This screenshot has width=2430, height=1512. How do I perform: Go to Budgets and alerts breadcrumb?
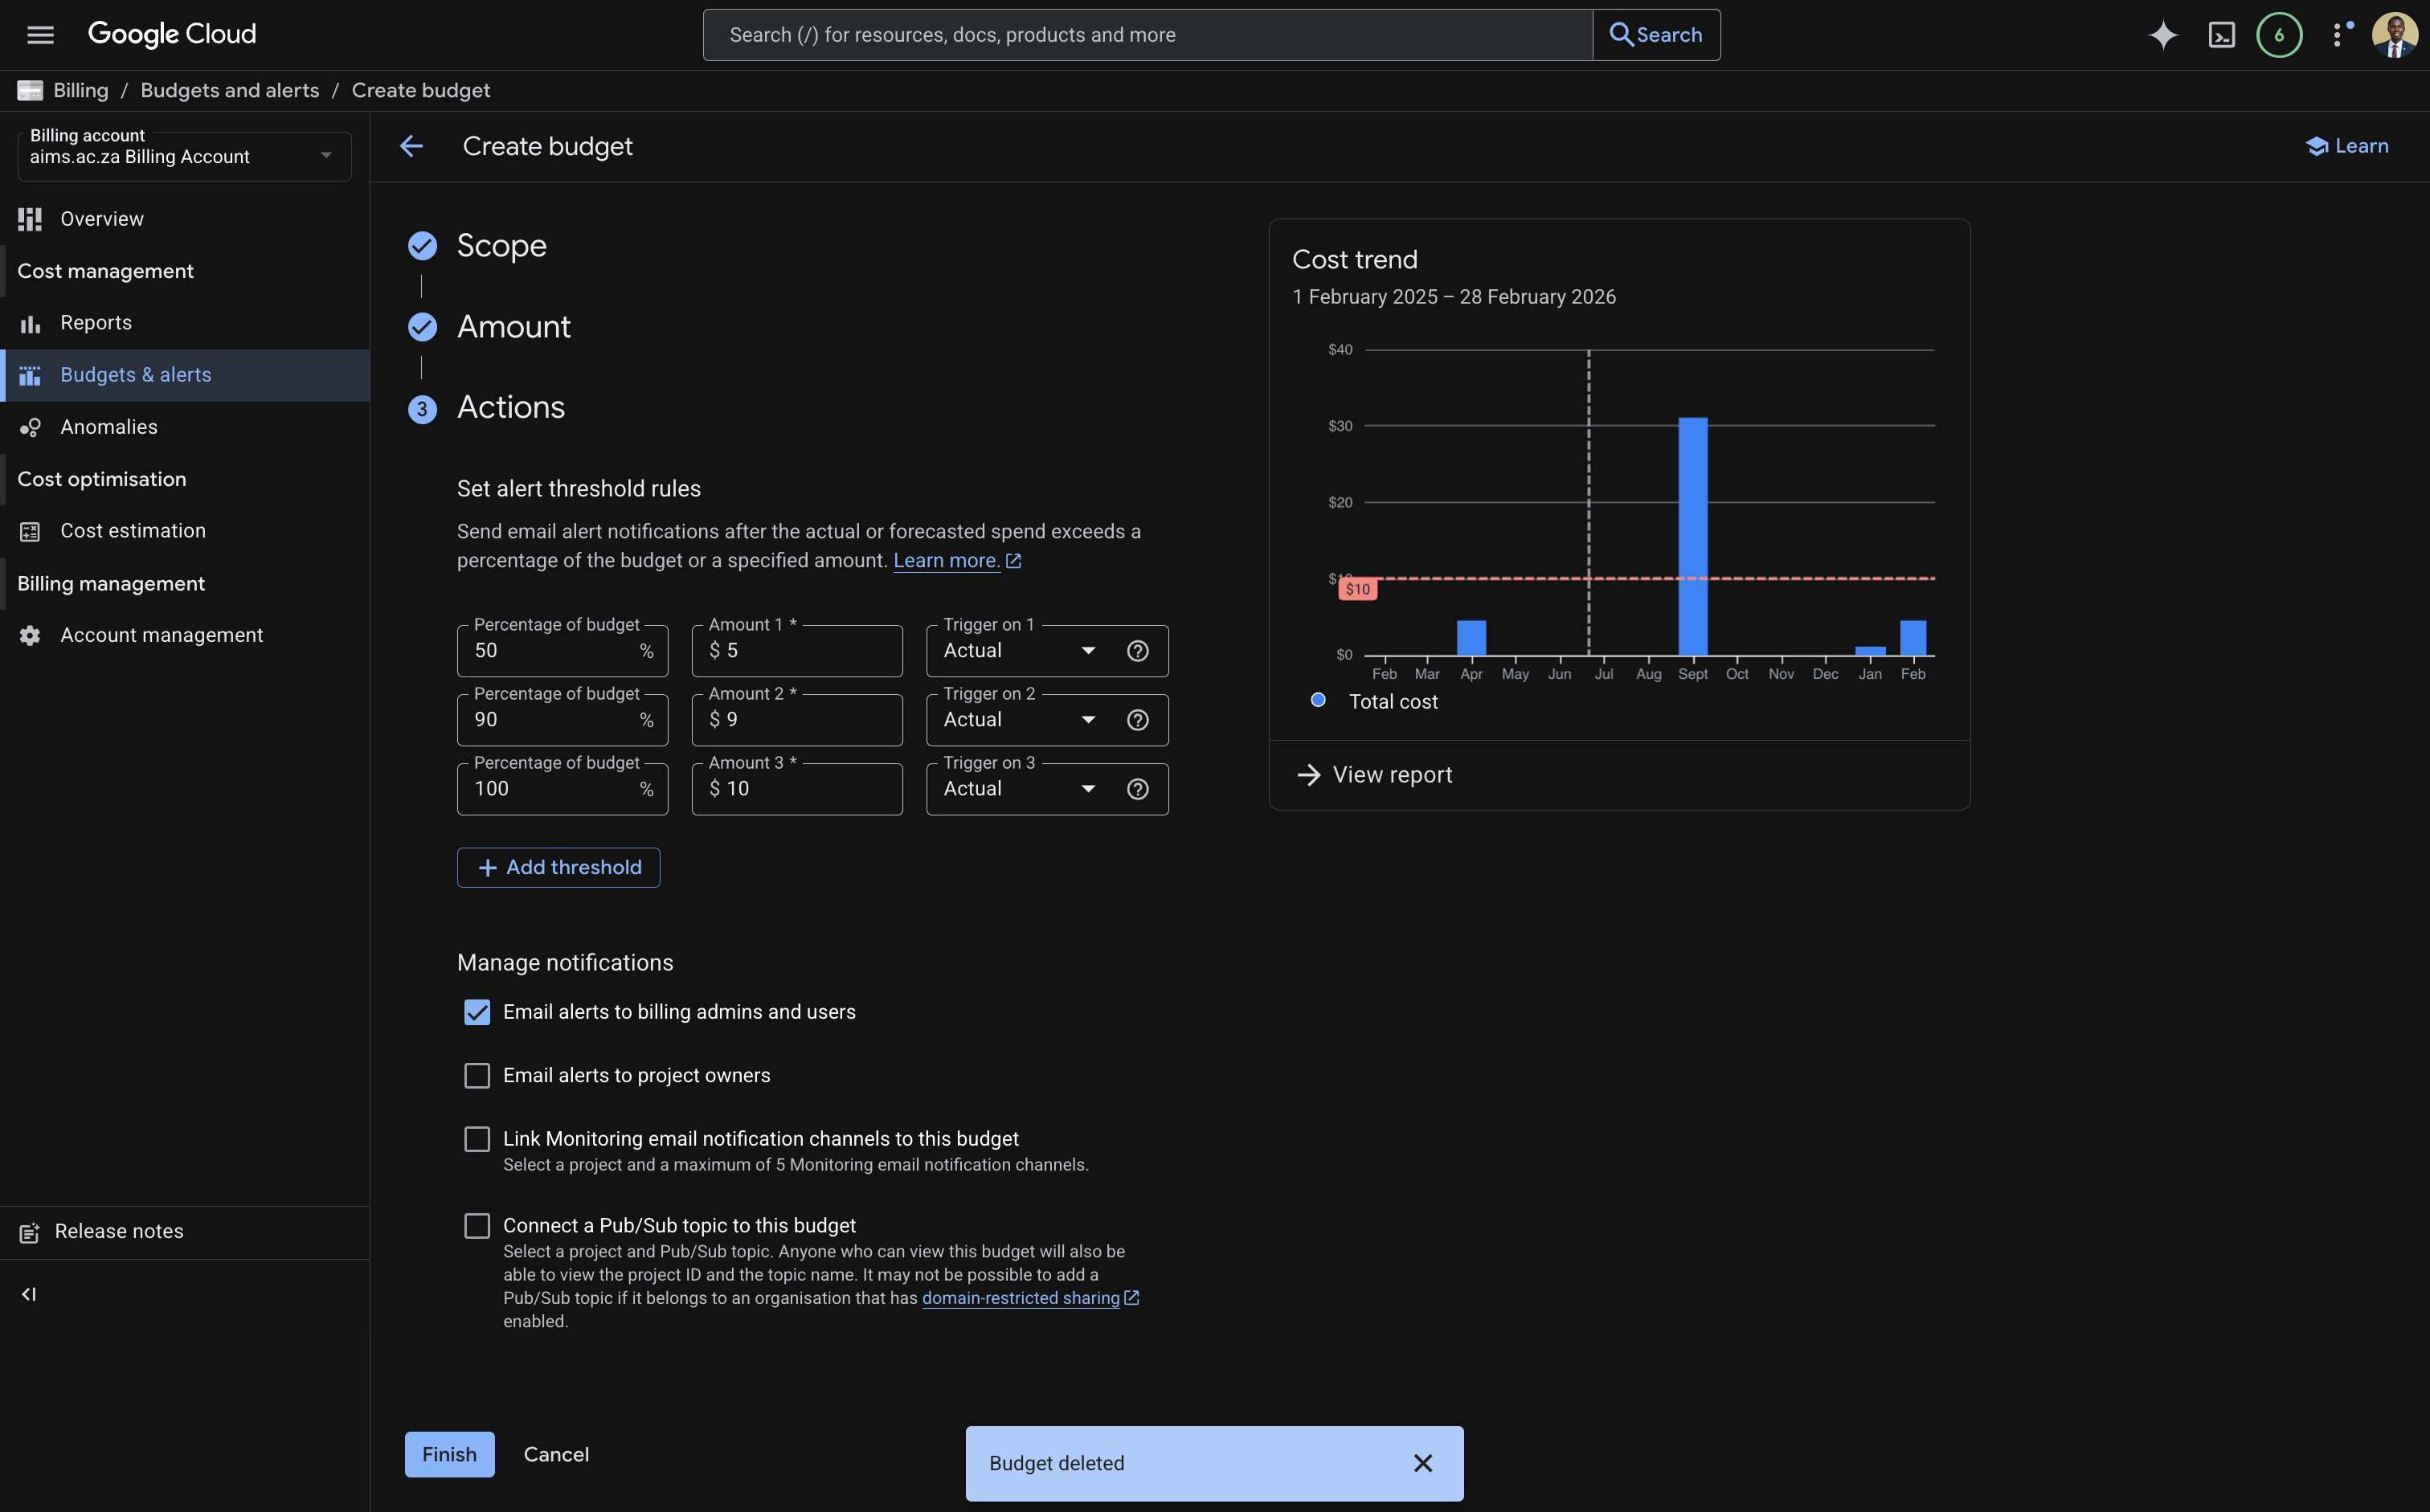[229, 90]
